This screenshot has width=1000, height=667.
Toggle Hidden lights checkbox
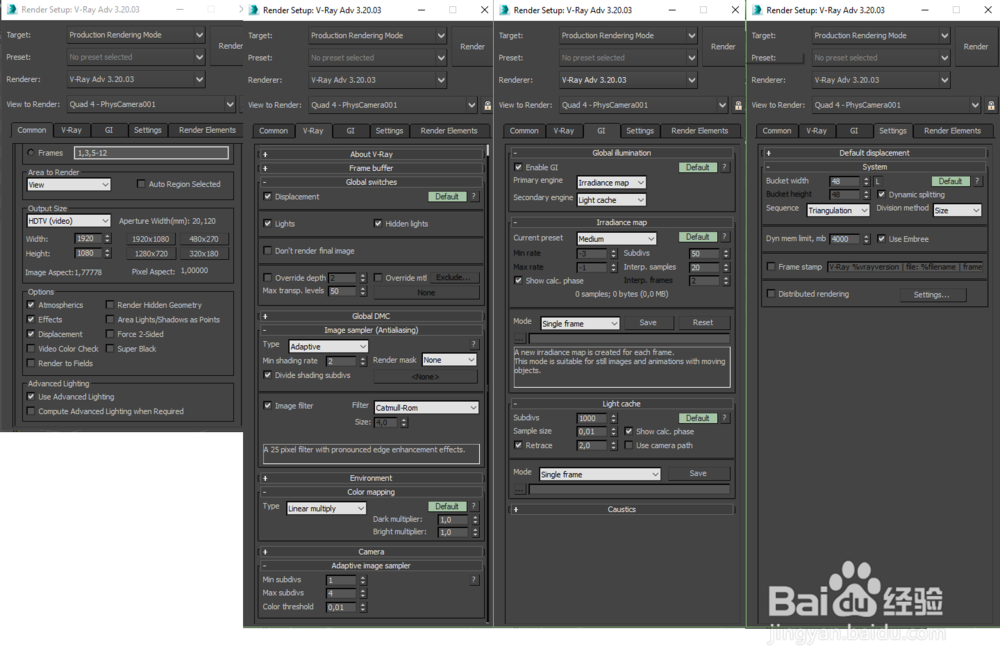(378, 223)
